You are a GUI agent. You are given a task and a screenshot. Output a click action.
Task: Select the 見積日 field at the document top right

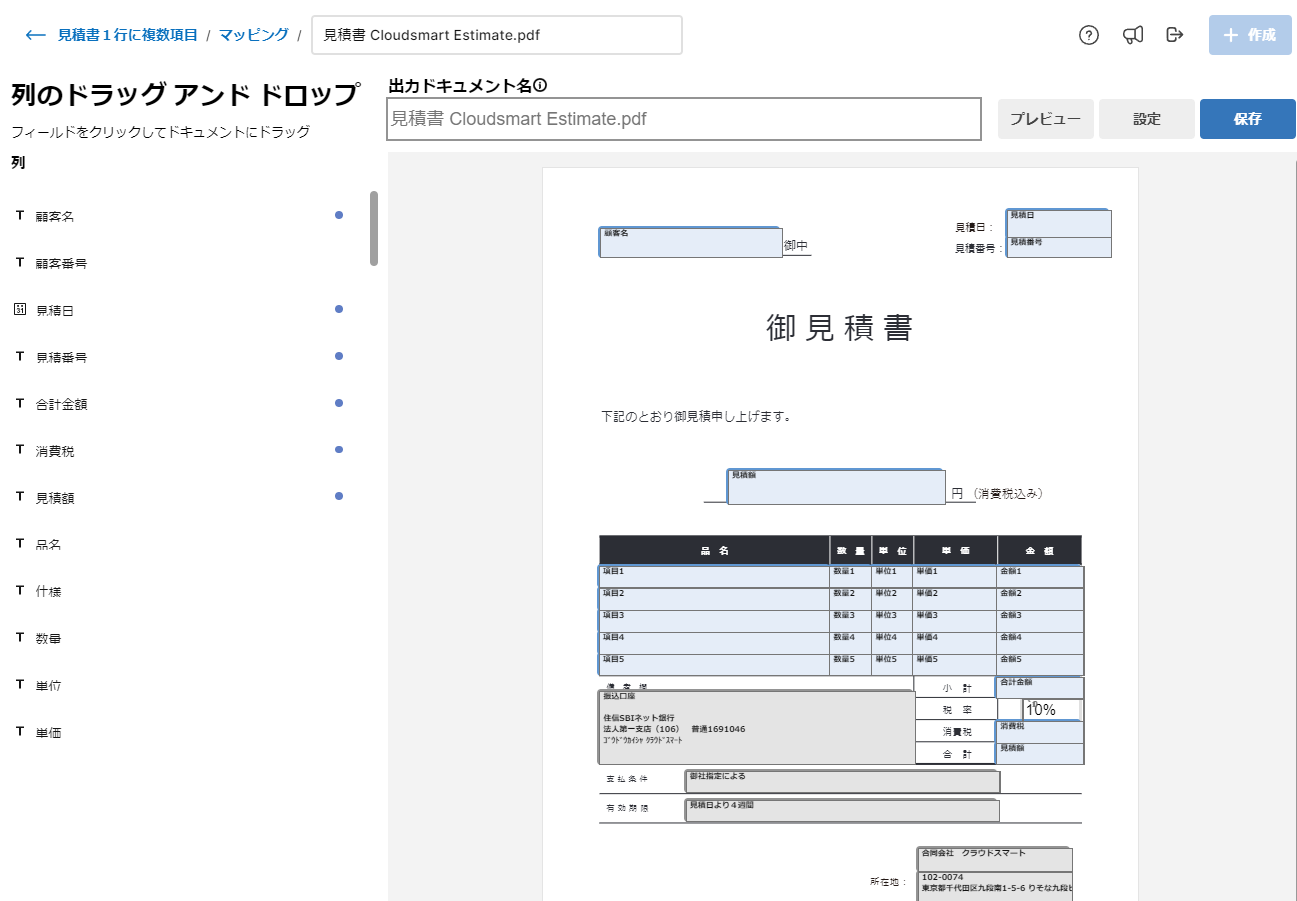pos(1058,223)
